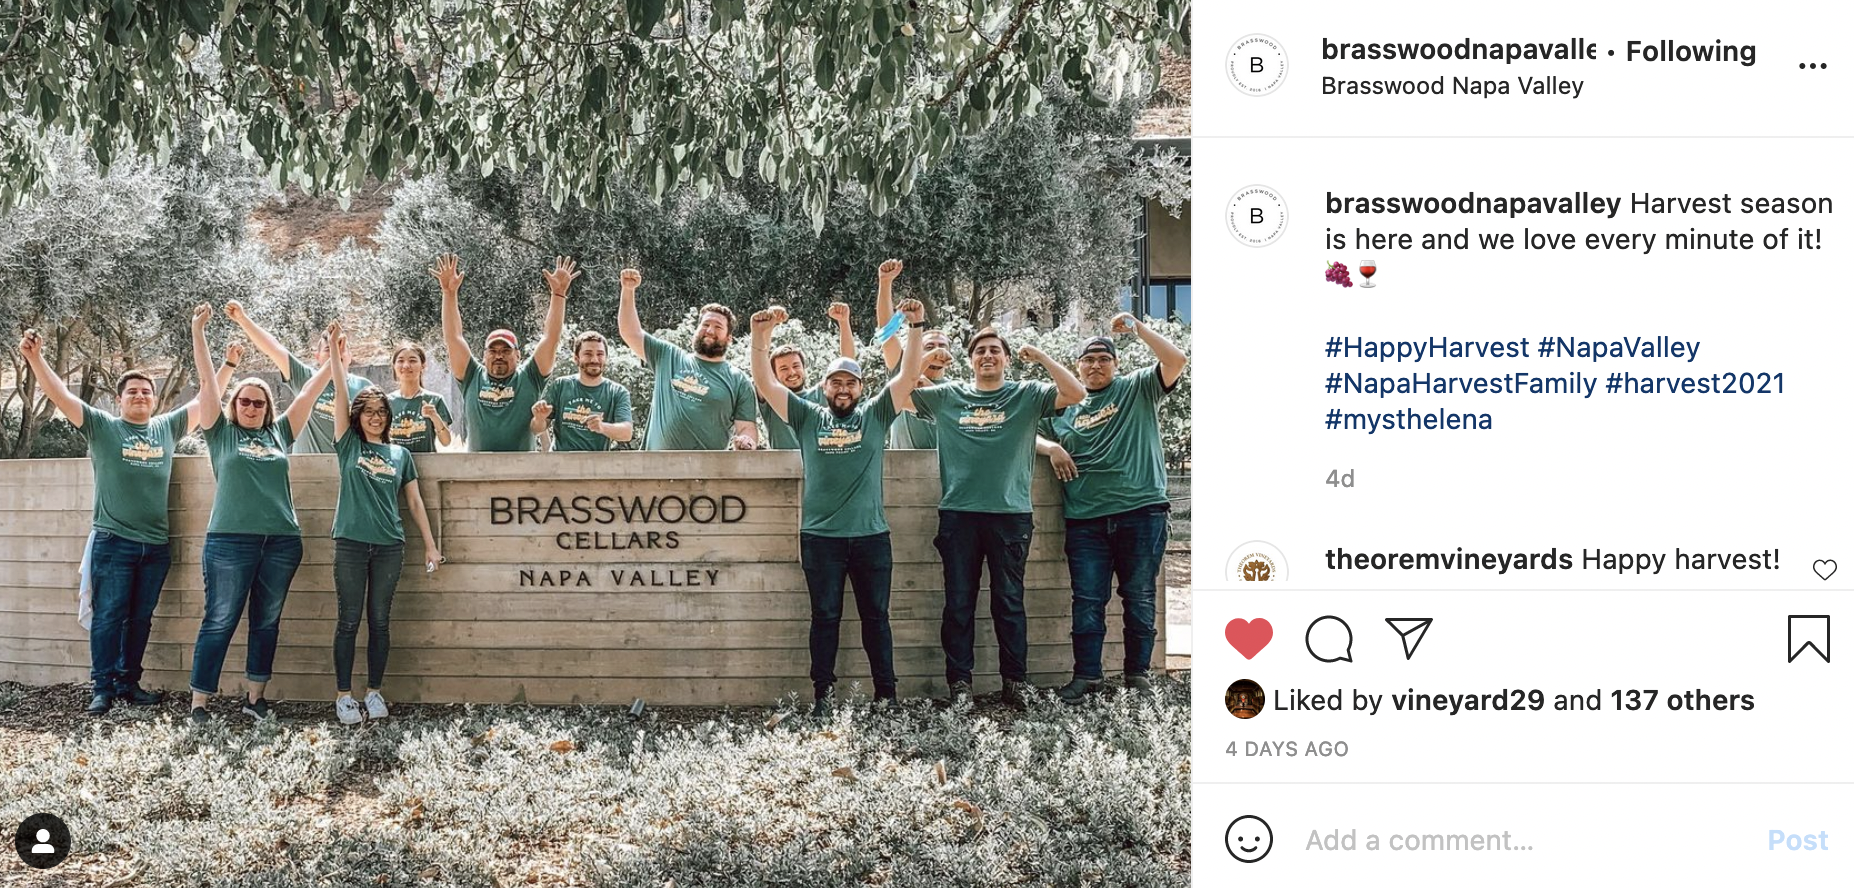This screenshot has height=888, width=1854.
Task: Open brasswoodnapavalley header profile picture
Action: 1257,66
